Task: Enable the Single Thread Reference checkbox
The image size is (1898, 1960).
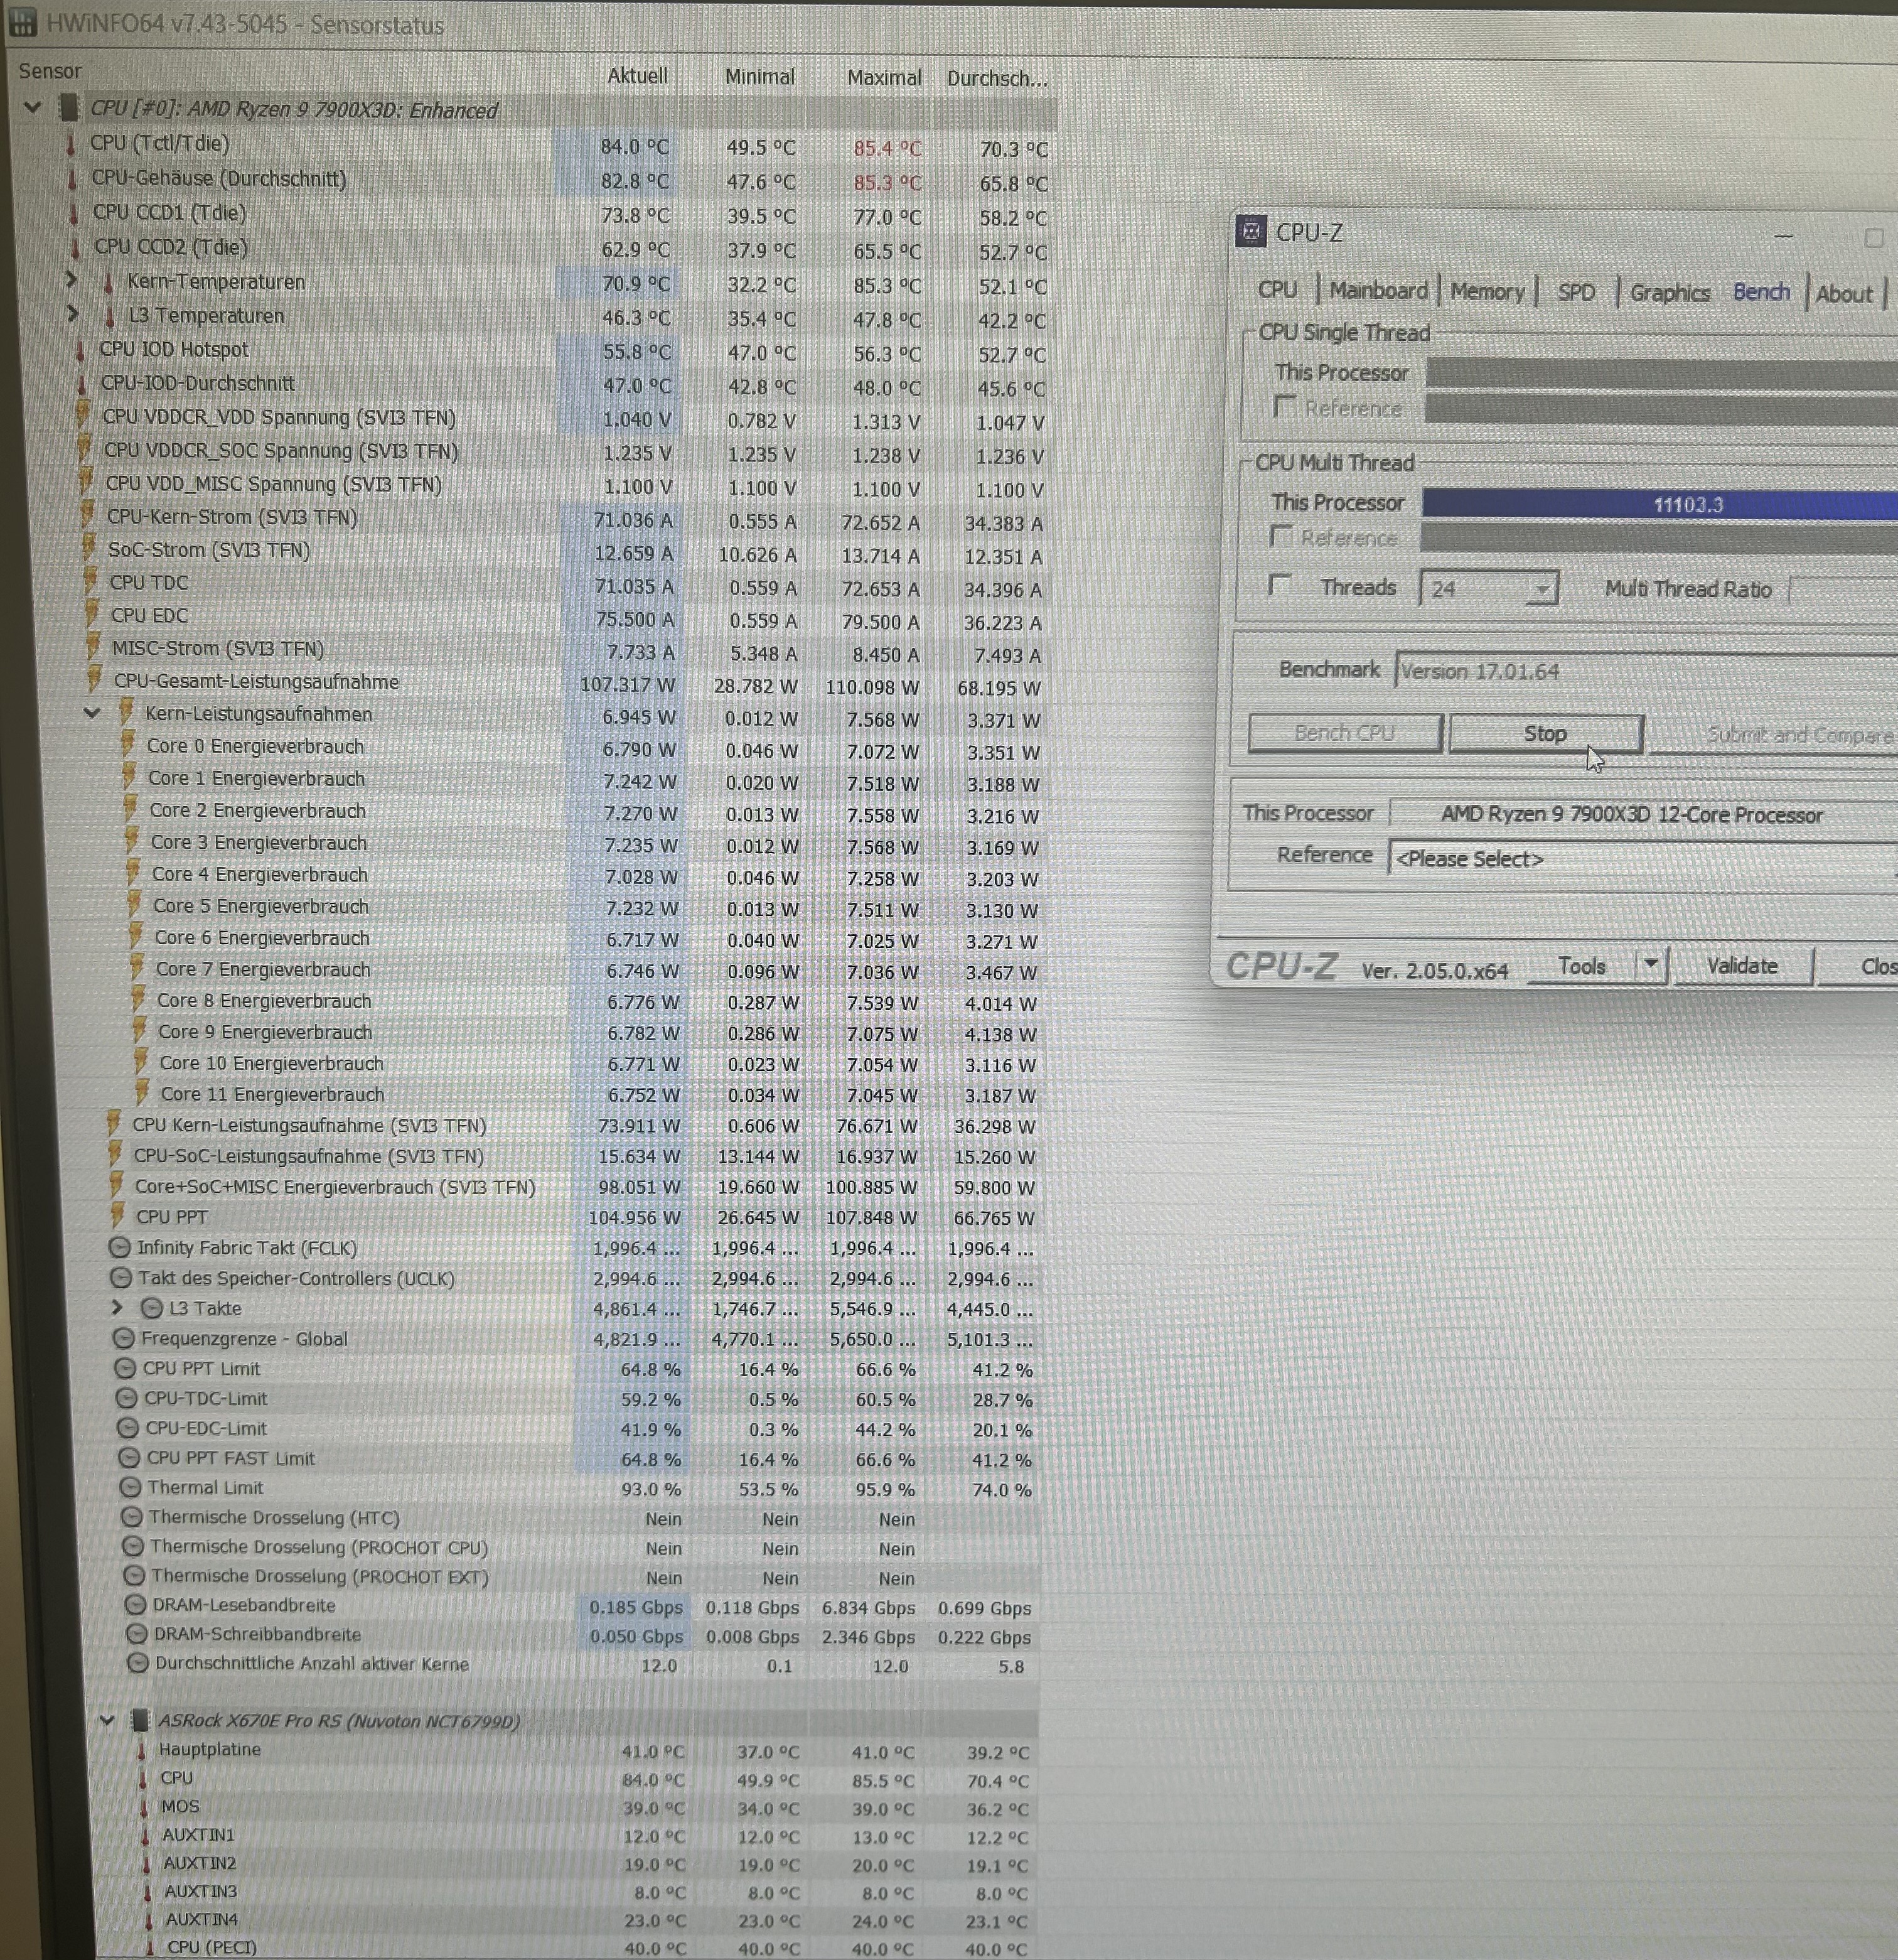Action: (1285, 406)
